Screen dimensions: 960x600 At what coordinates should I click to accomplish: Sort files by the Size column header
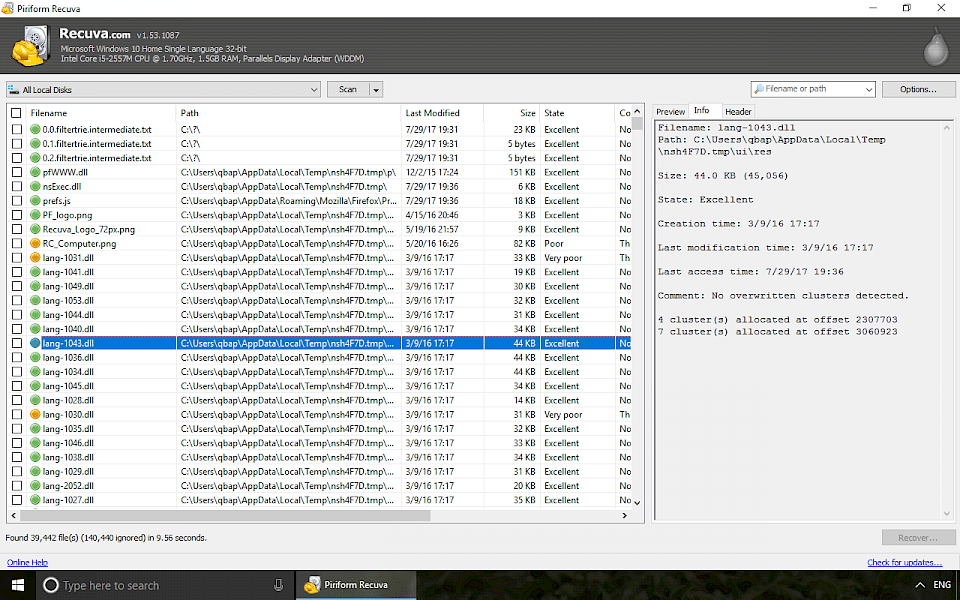click(x=512, y=113)
